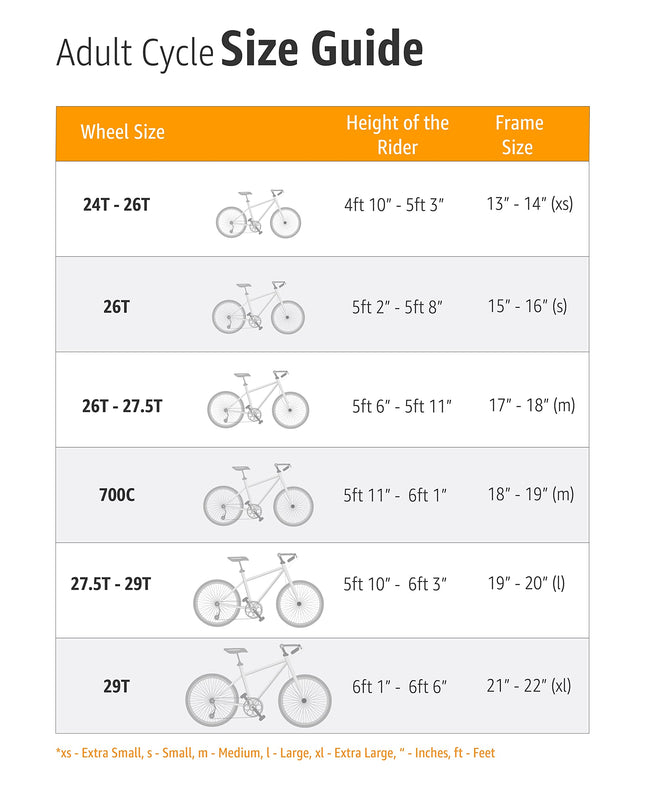Image resolution: width=645 pixels, height=790 pixels.
Task: Click frame size 19″ - 20″ (l)
Action: (526, 583)
